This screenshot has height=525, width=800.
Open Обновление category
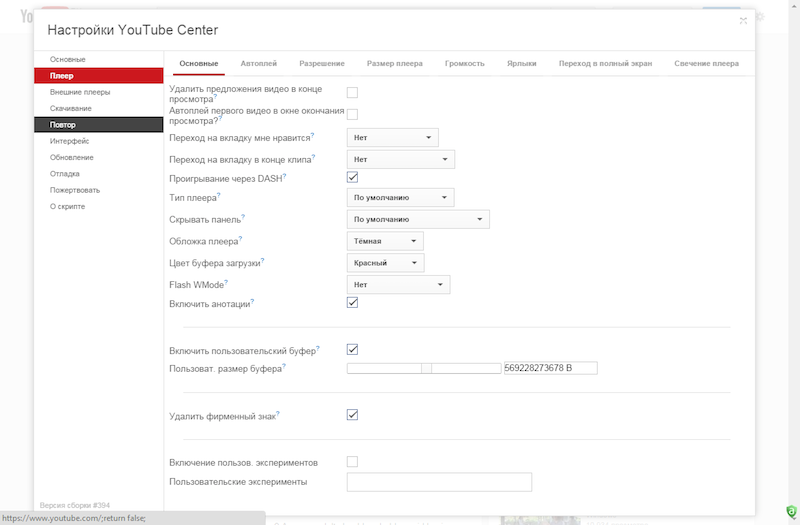98,157
